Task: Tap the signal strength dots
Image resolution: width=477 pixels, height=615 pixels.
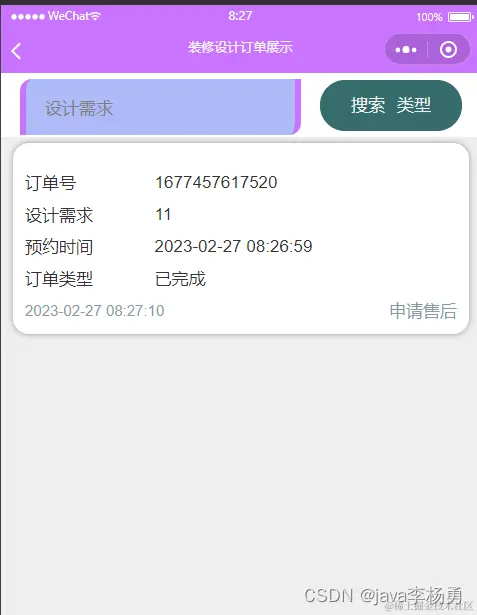Action: coord(28,17)
